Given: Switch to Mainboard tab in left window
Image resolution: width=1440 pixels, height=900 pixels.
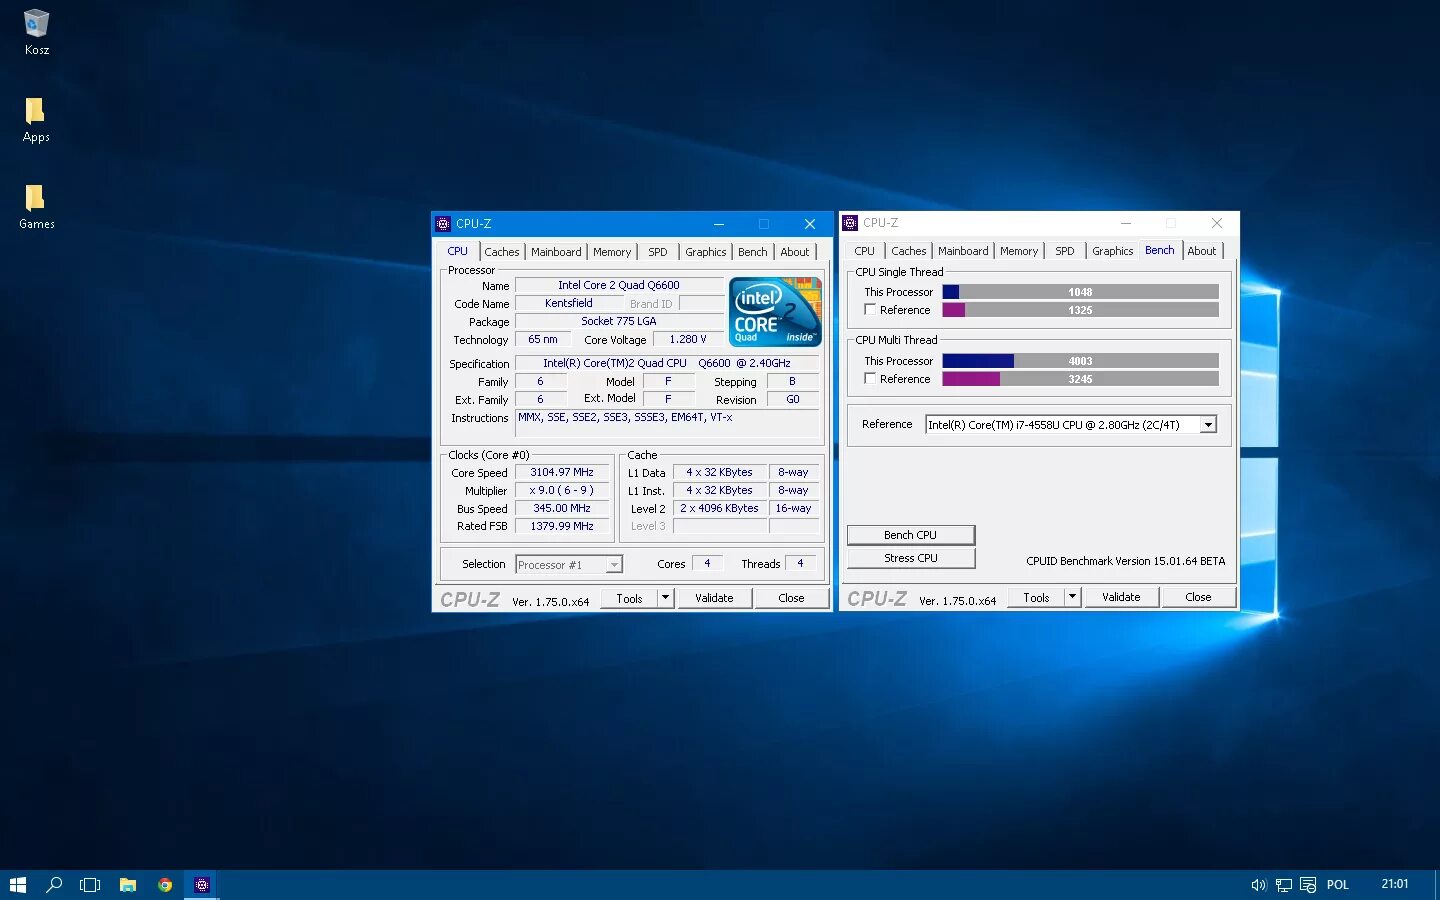Looking at the screenshot, I should pos(556,252).
